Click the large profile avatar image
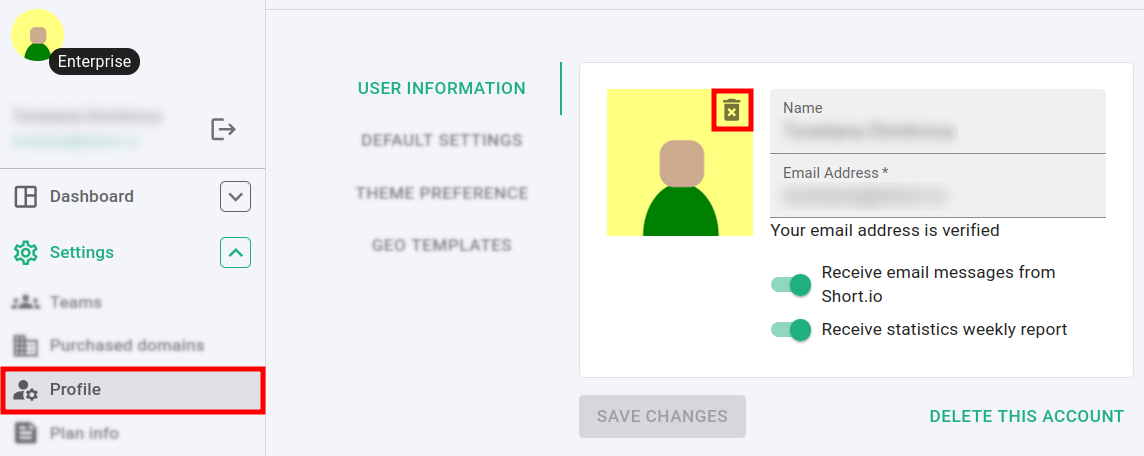This screenshot has width=1144, height=456. point(670,175)
